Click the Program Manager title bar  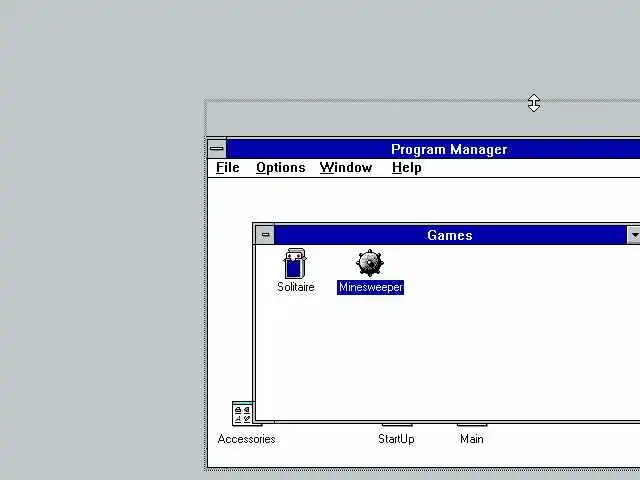pos(433,149)
